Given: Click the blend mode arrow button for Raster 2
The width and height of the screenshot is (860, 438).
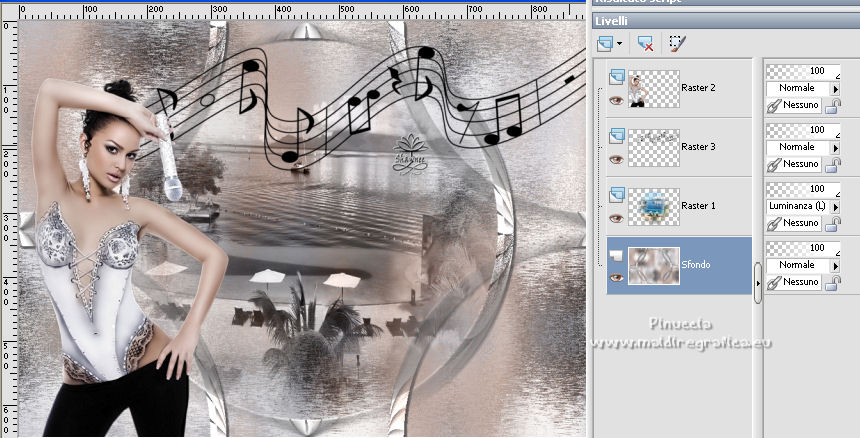Looking at the screenshot, I should click(x=836, y=88).
